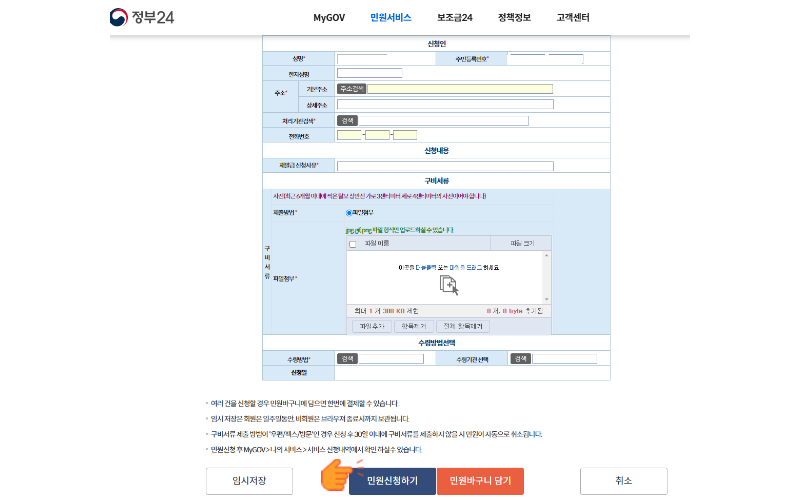Image resolution: width=800 pixels, height=500 pixels.
Task: Click the orange 민원바구니 담기 button
Action: pos(480,481)
